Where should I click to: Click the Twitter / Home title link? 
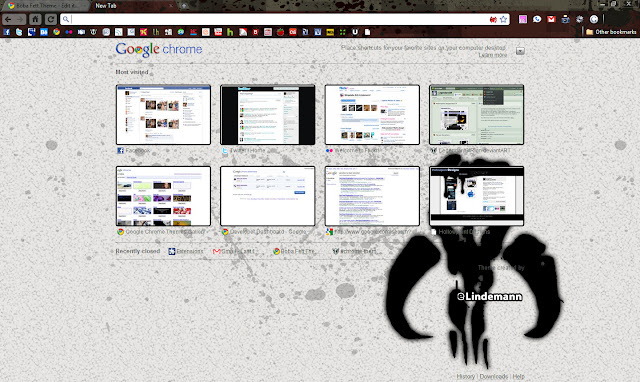pos(247,151)
